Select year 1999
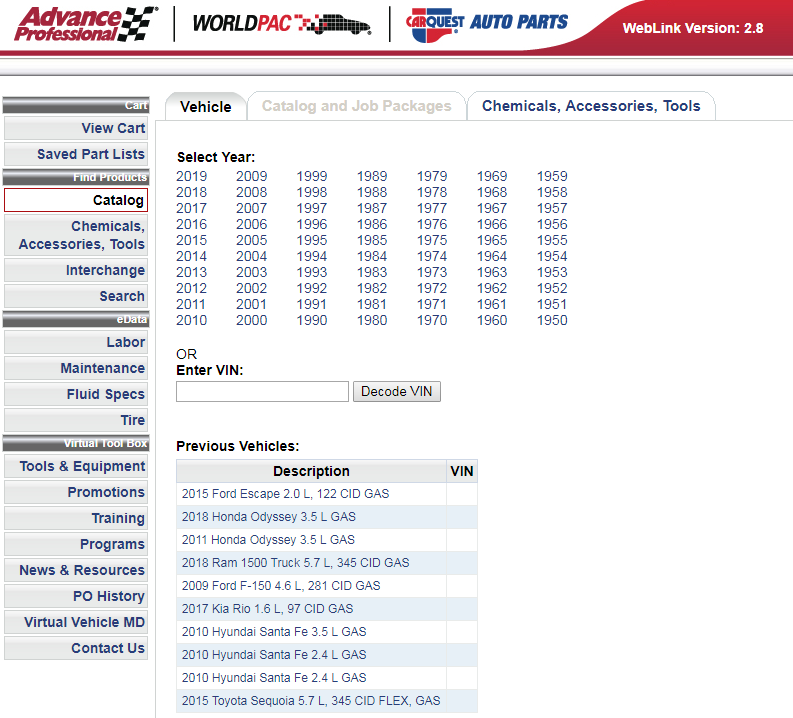Screen dimensions: 793x718 pyautogui.click(x=312, y=176)
